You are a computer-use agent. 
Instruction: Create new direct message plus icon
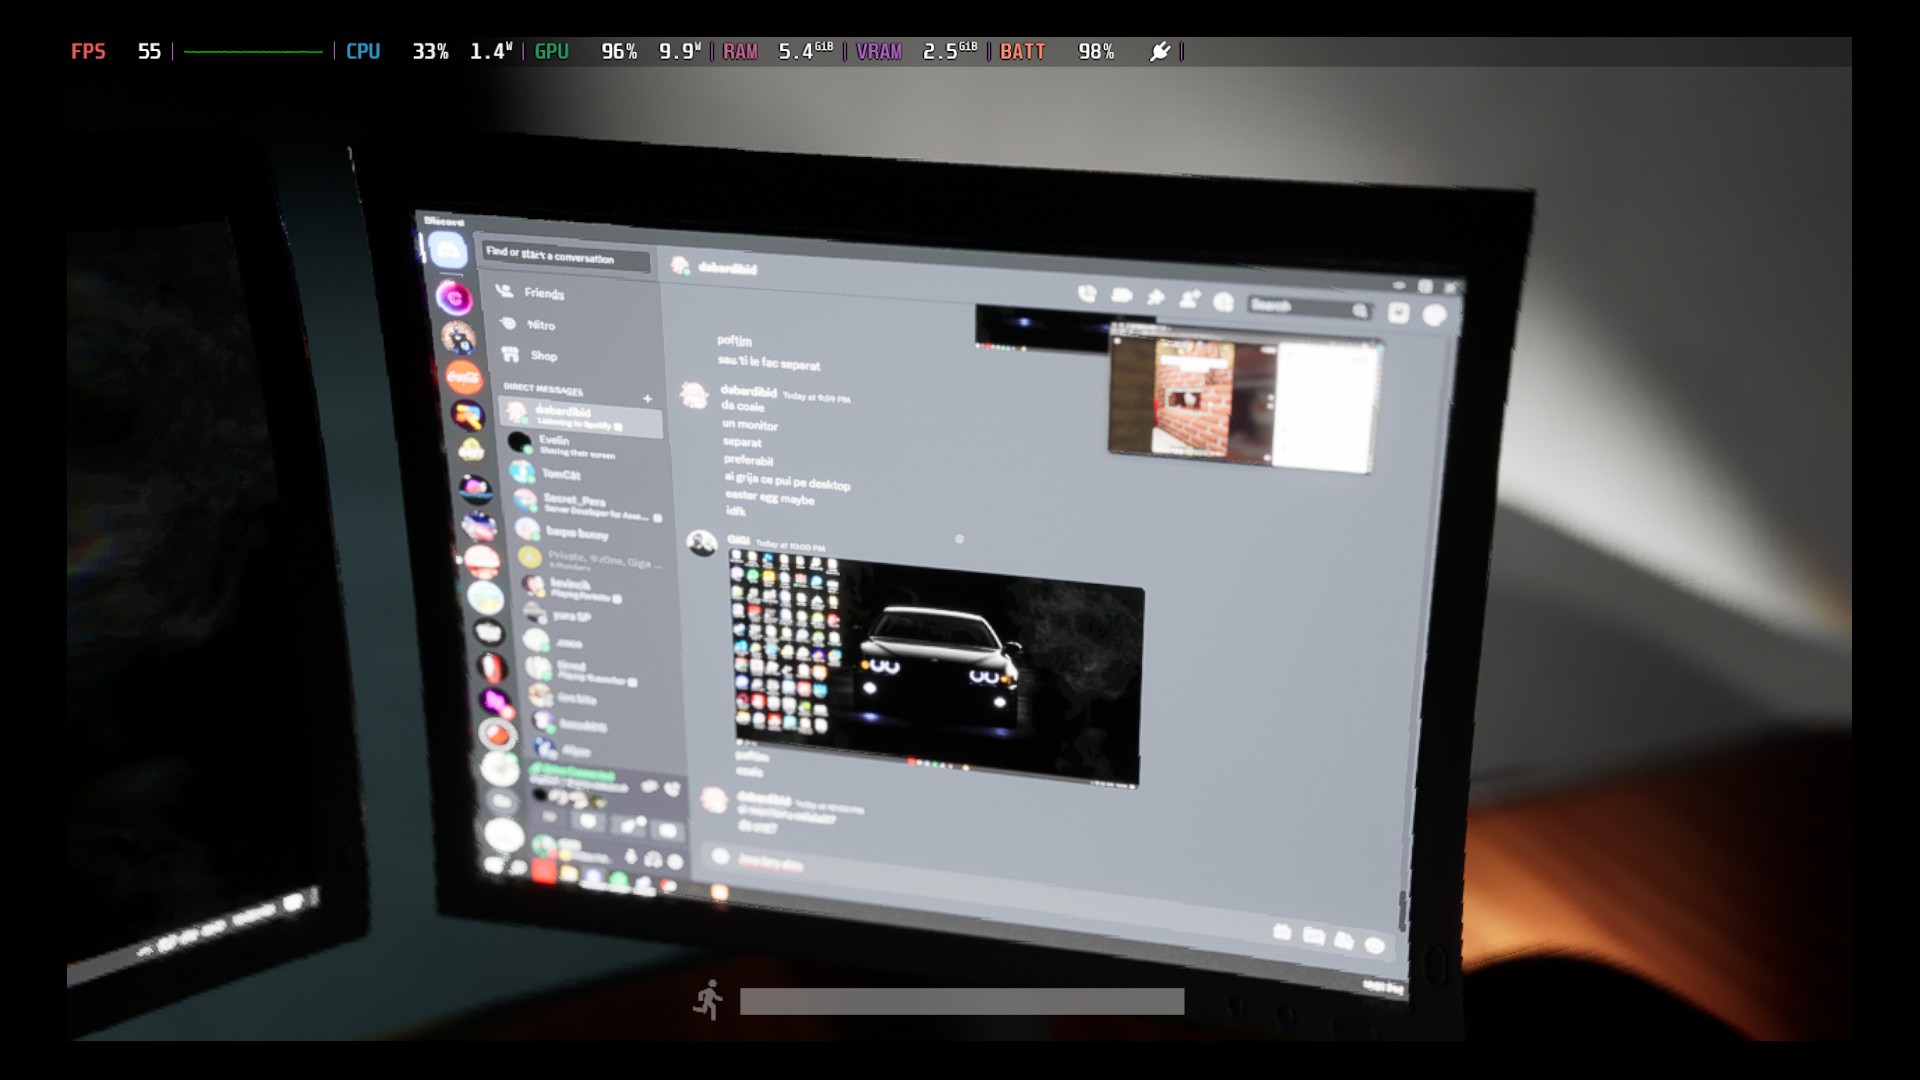point(647,399)
